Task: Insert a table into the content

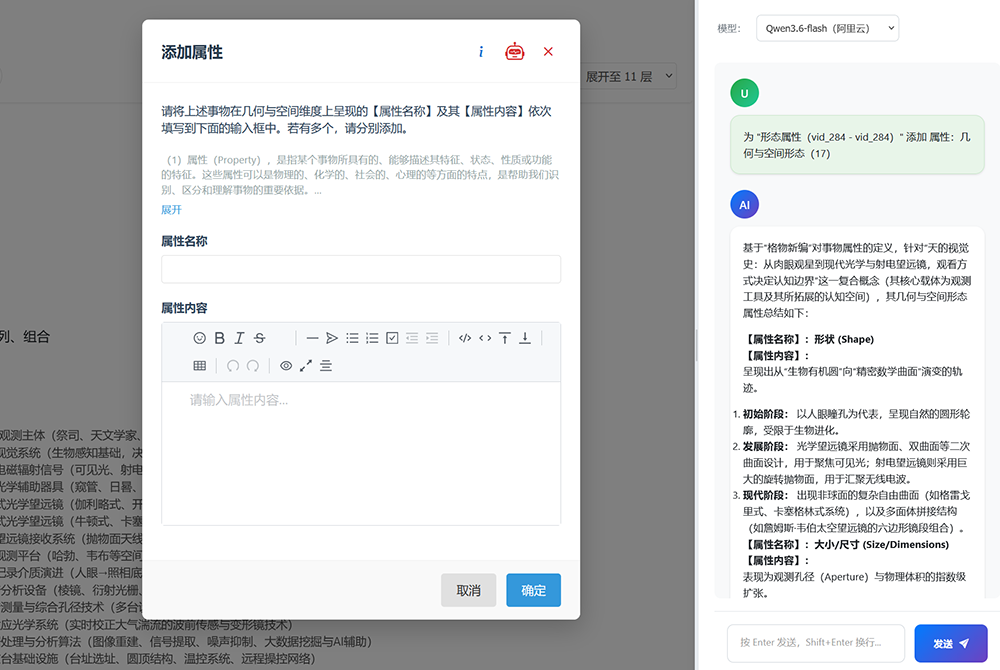Action: [200, 366]
